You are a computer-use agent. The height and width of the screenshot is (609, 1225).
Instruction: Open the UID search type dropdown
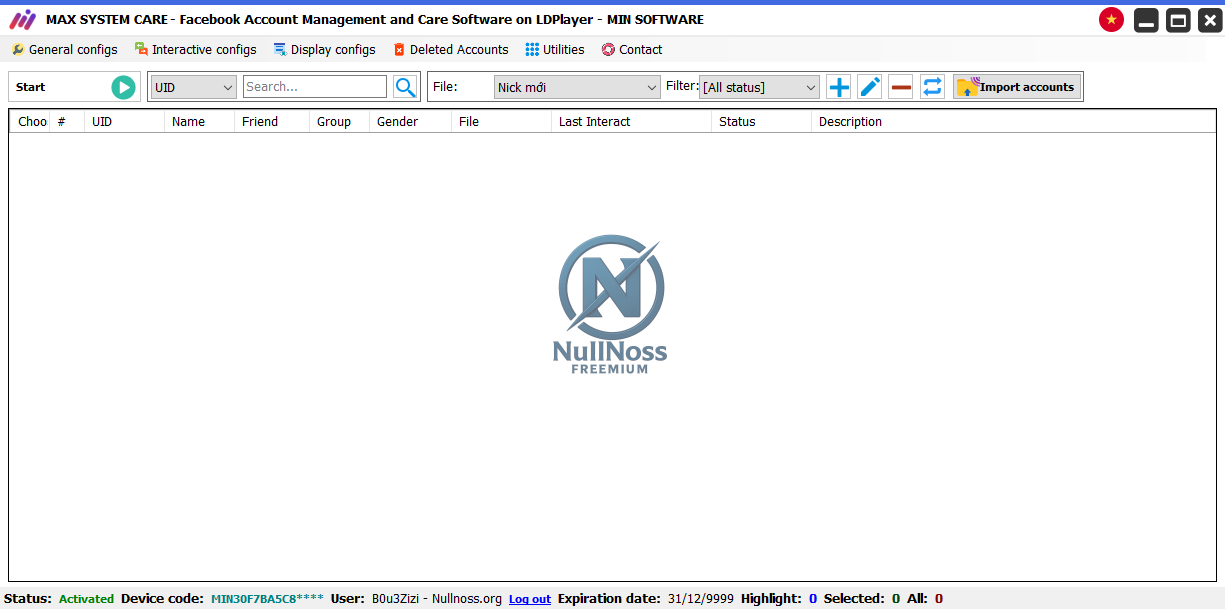(x=193, y=87)
